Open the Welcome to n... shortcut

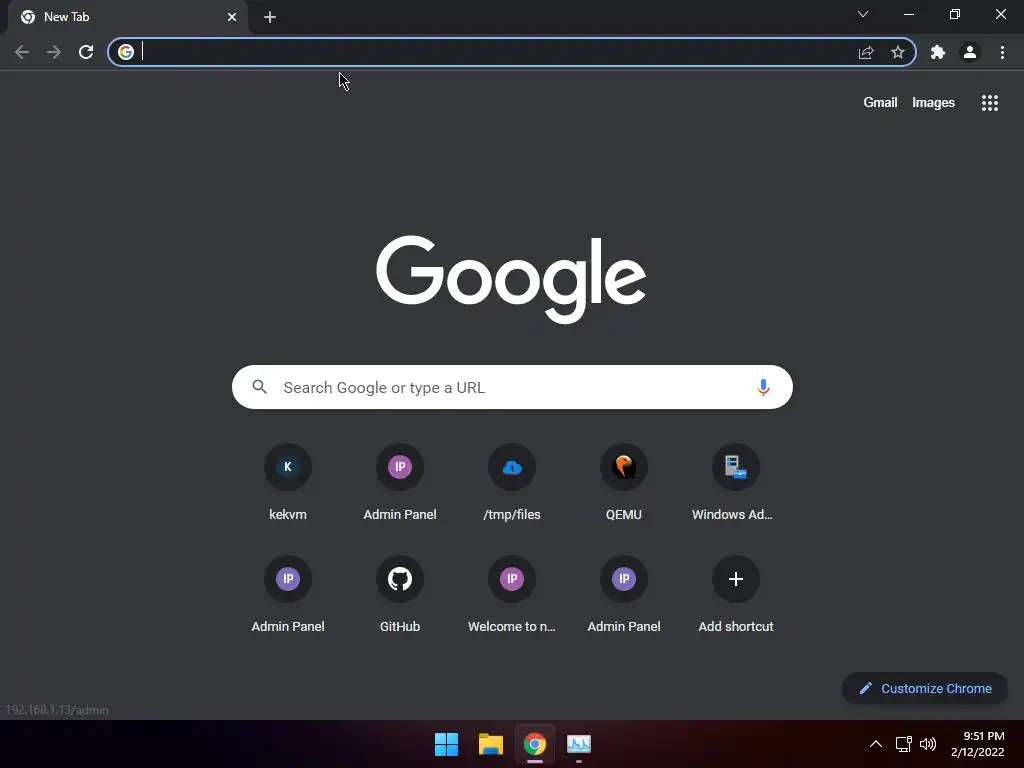(x=512, y=595)
